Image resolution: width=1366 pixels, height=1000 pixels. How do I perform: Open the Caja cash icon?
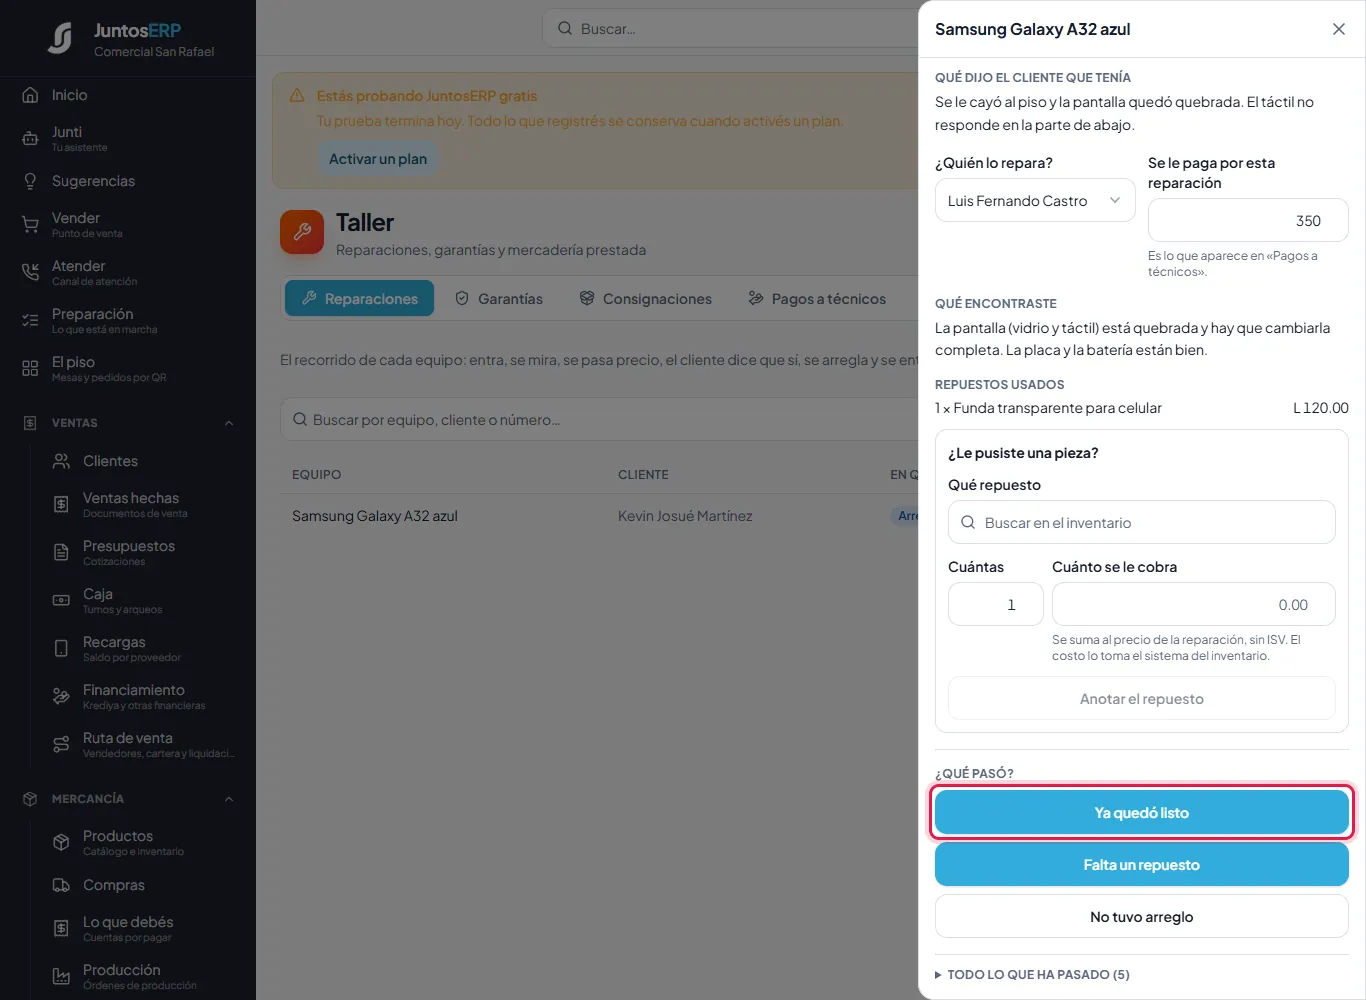61,600
